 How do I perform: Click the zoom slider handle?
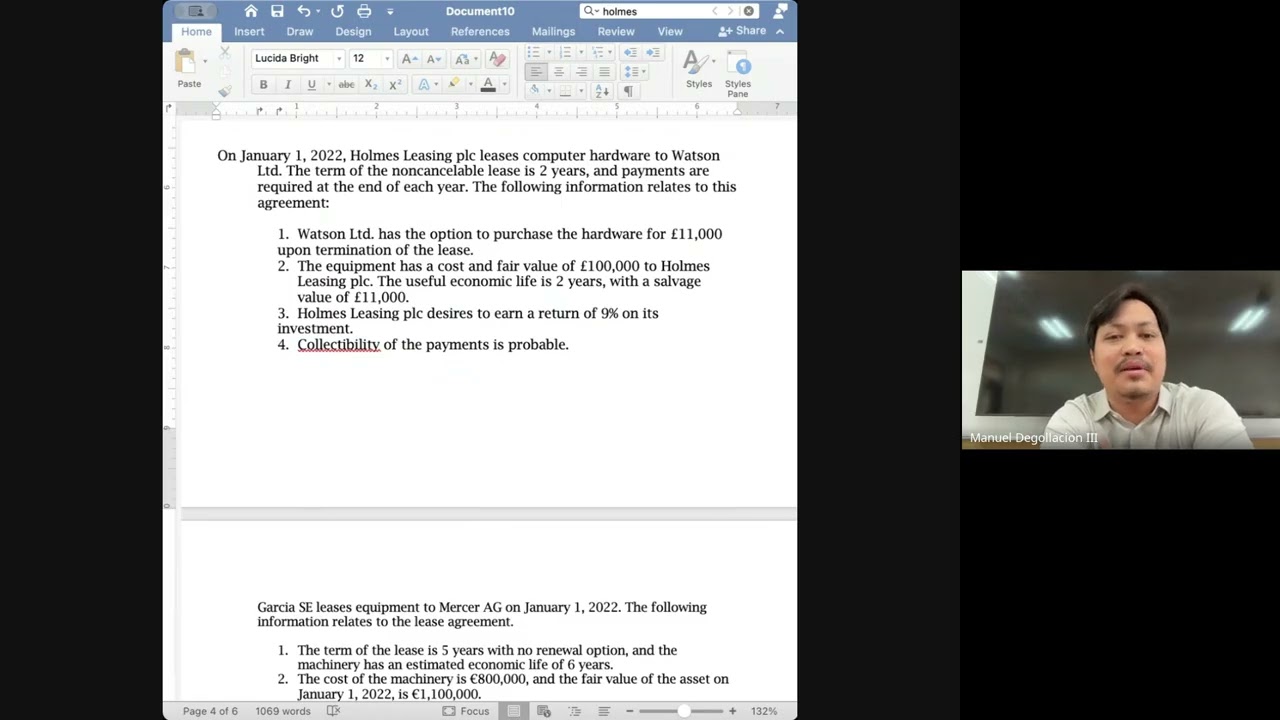tap(684, 711)
